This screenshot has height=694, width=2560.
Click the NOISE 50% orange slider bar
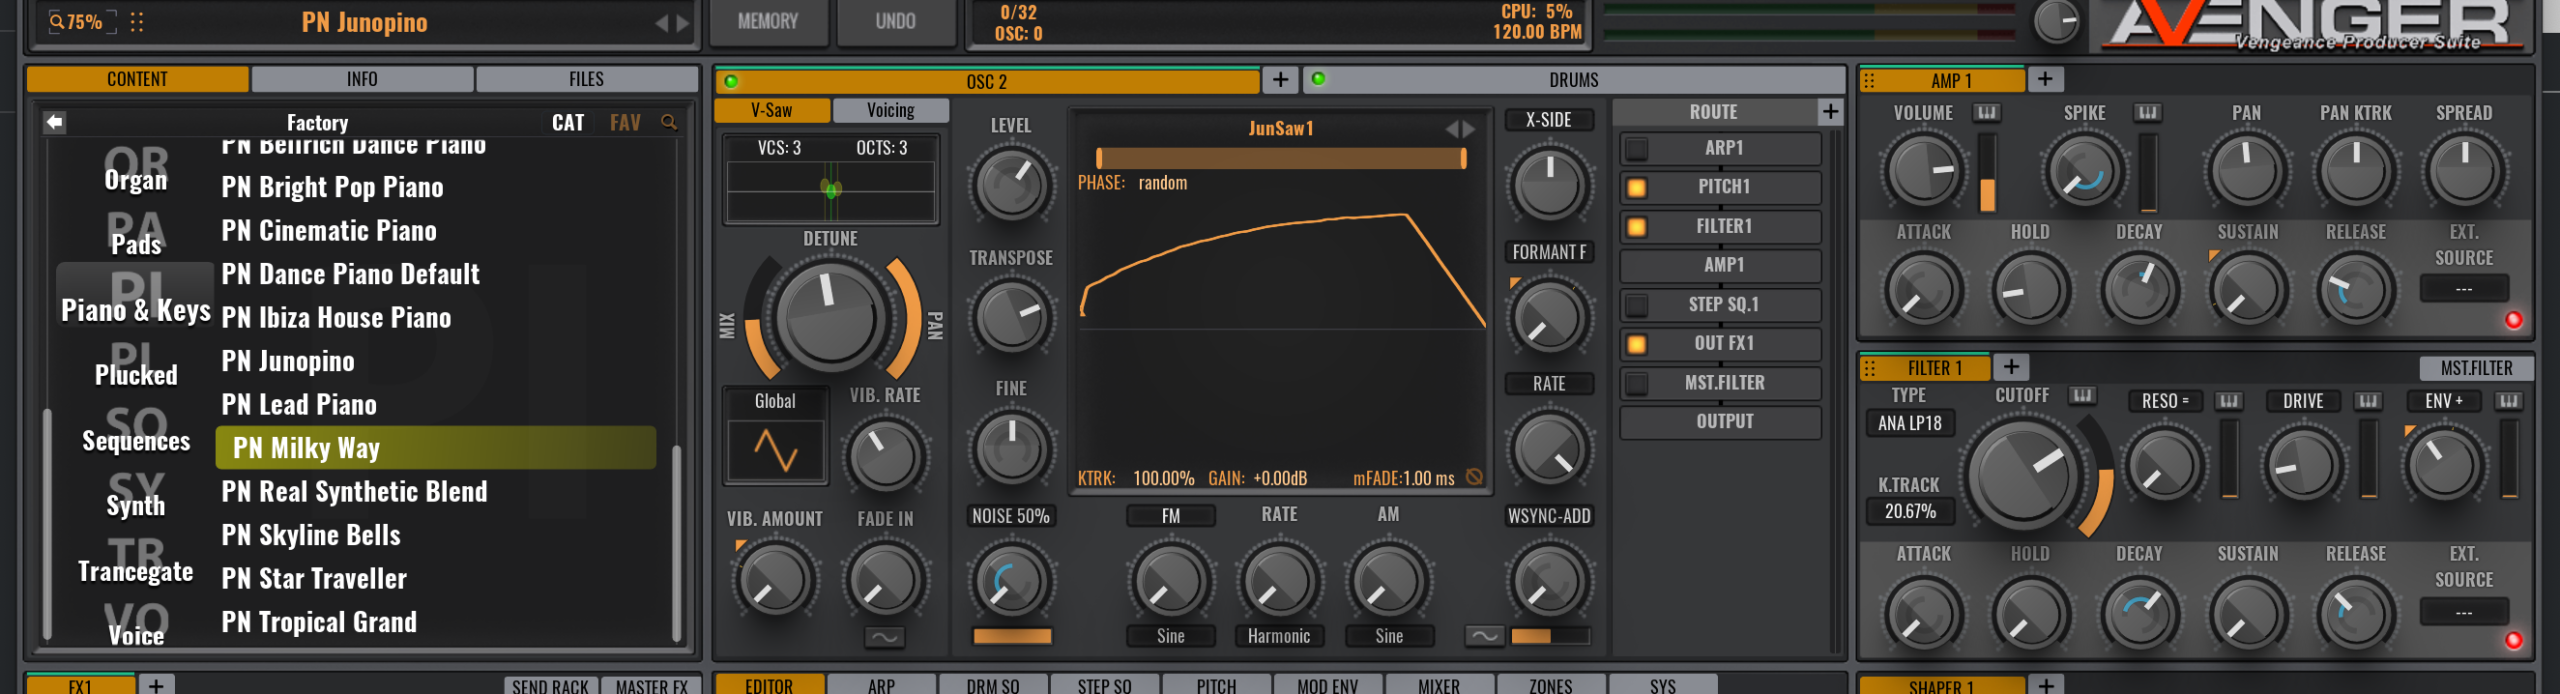(x=1012, y=636)
